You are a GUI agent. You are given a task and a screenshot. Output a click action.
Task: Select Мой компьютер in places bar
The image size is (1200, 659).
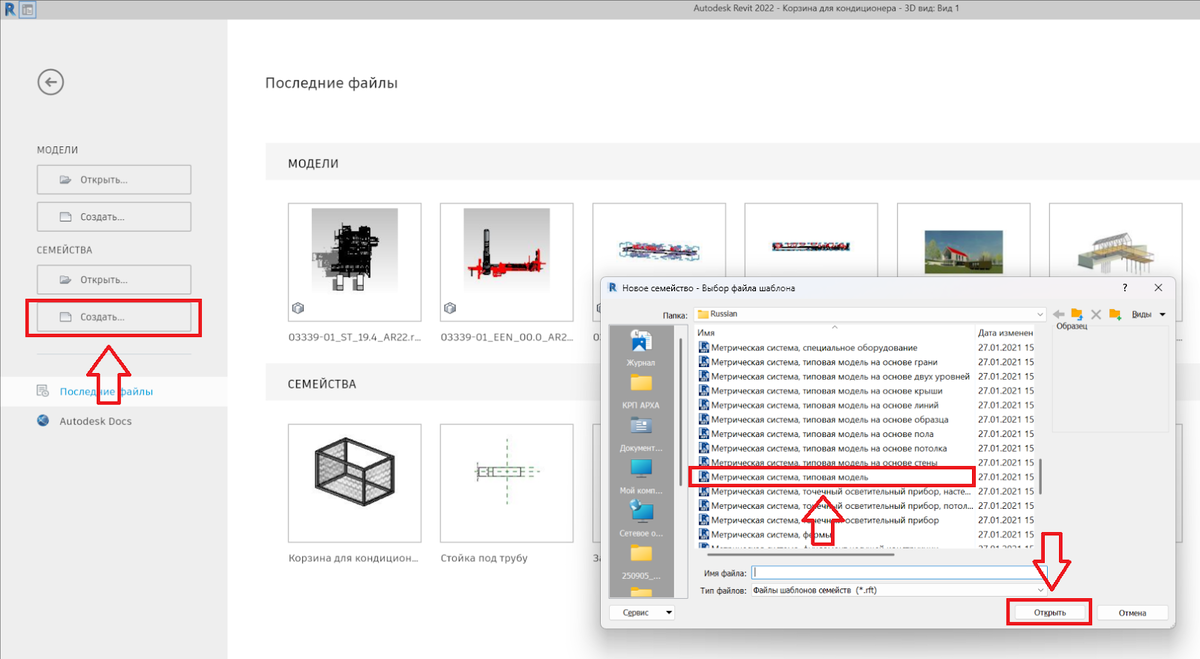pyautogui.click(x=640, y=477)
